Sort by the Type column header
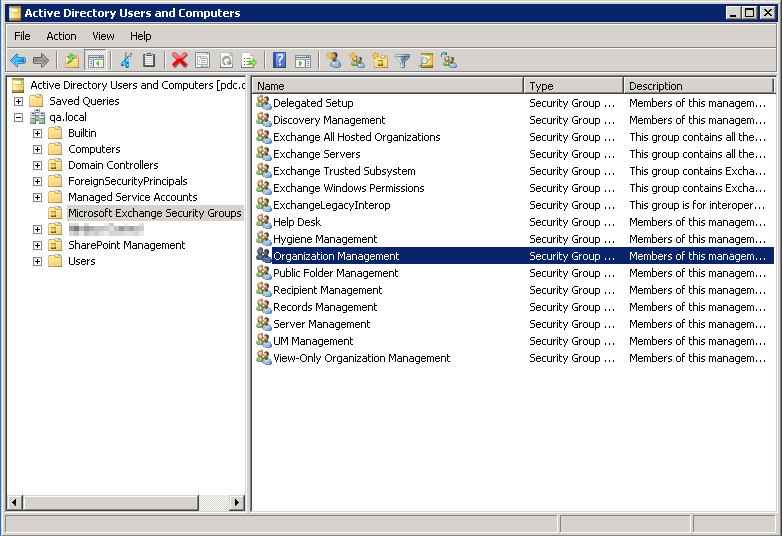Image resolution: width=782 pixels, height=536 pixels. tap(574, 86)
